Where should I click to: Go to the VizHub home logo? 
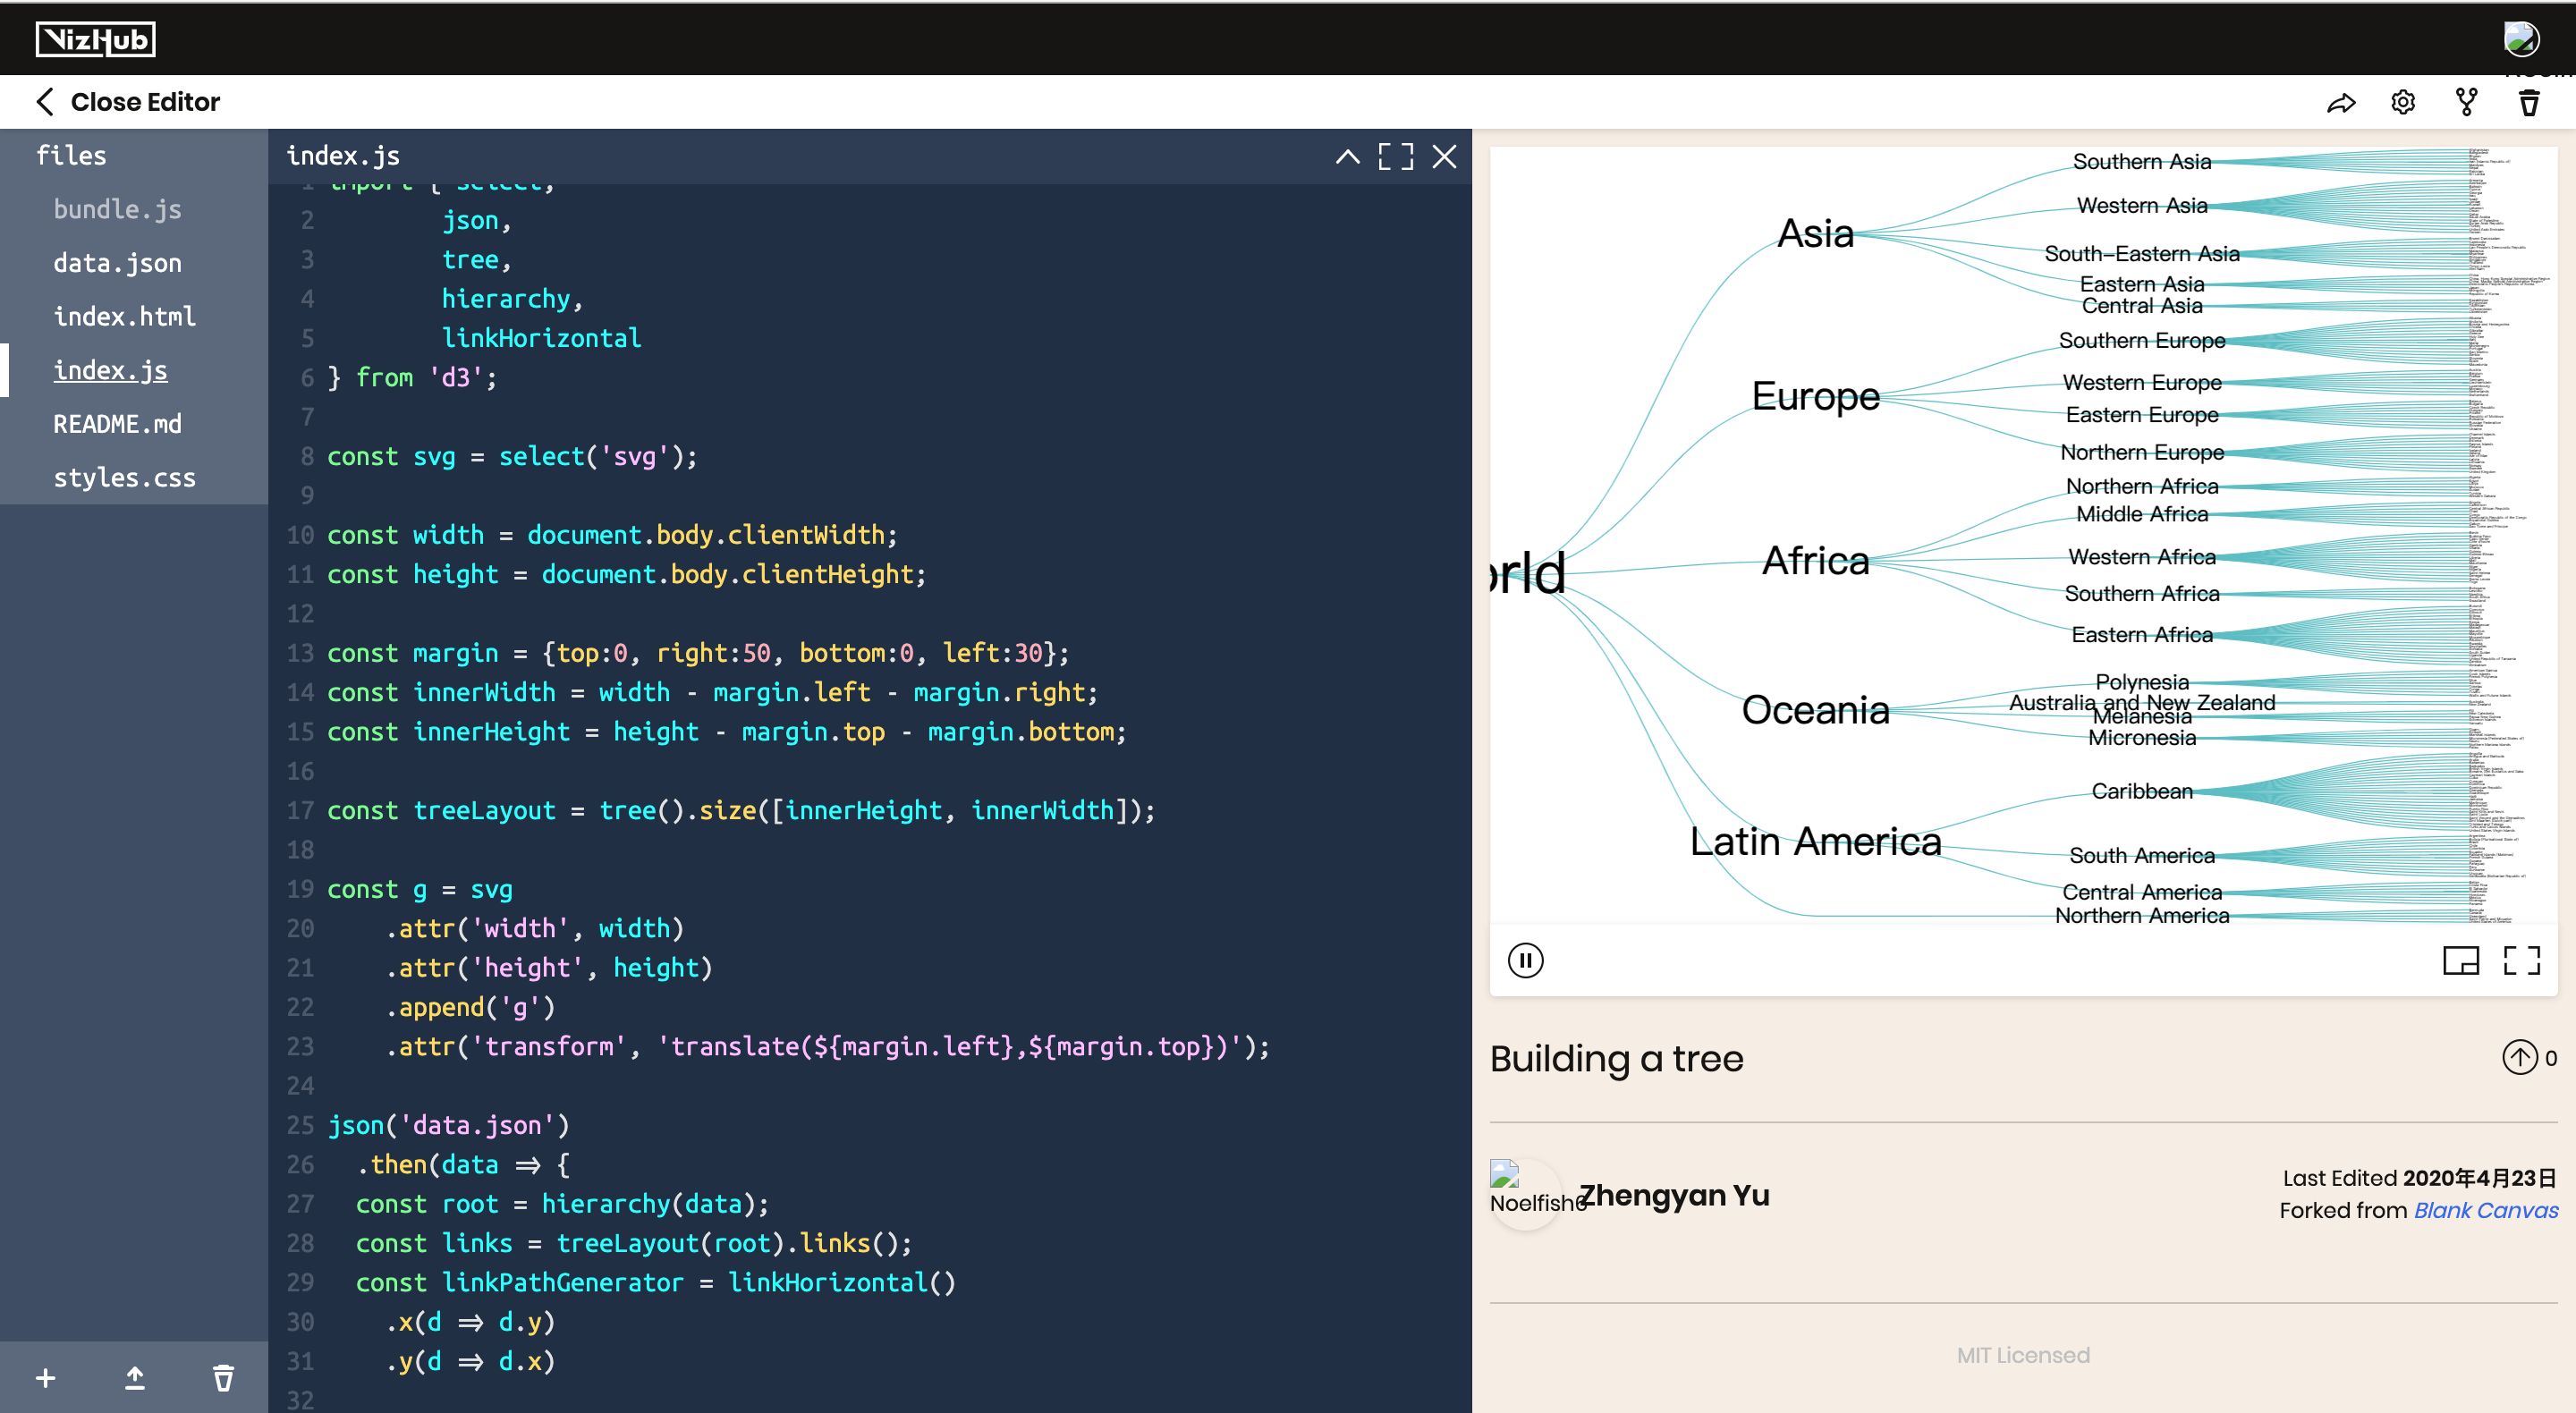96,39
